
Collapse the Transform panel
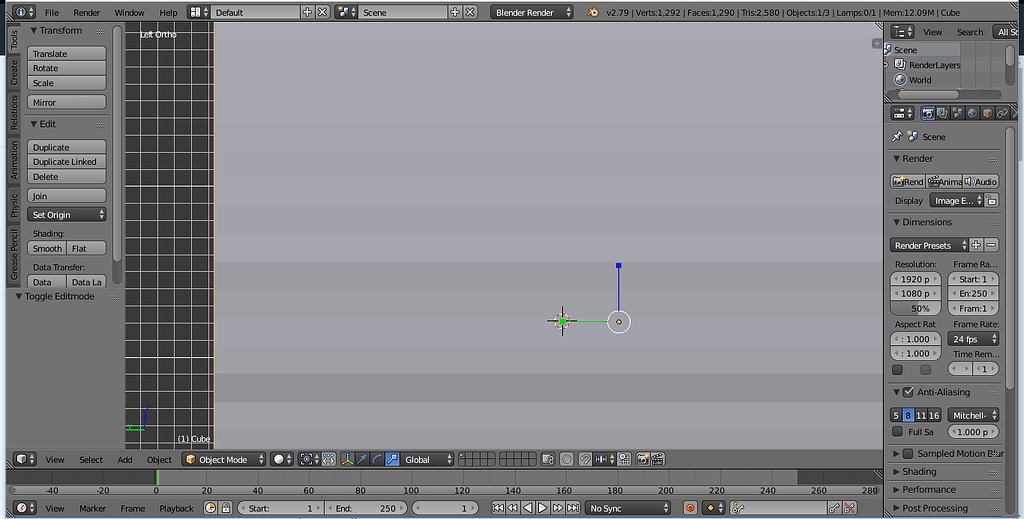point(34,31)
